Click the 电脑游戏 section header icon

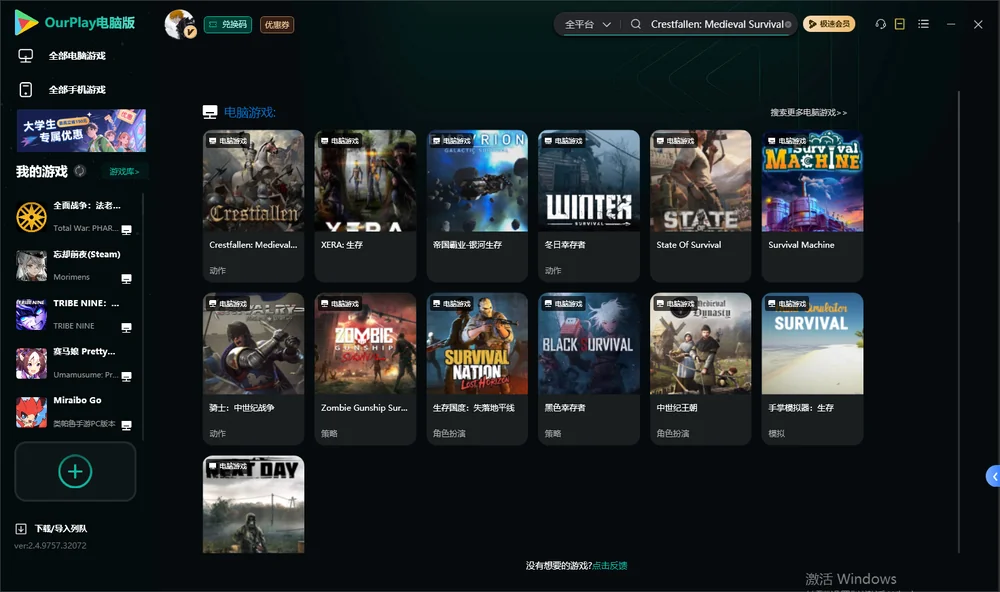tap(210, 112)
